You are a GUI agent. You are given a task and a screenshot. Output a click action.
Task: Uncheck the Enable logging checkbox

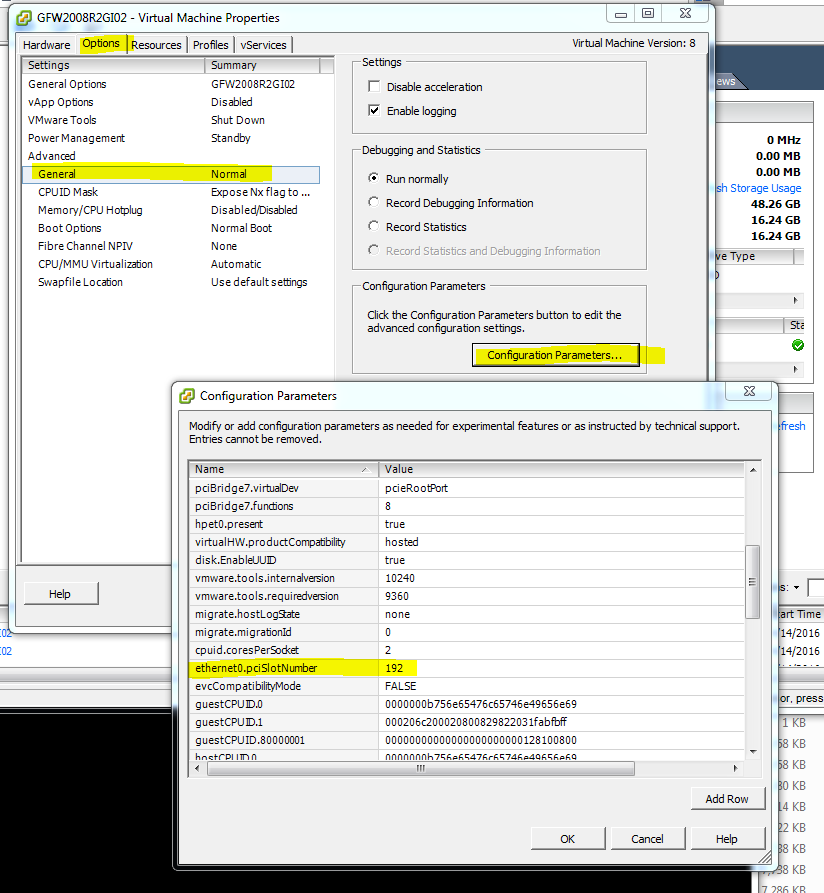(374, 110)
